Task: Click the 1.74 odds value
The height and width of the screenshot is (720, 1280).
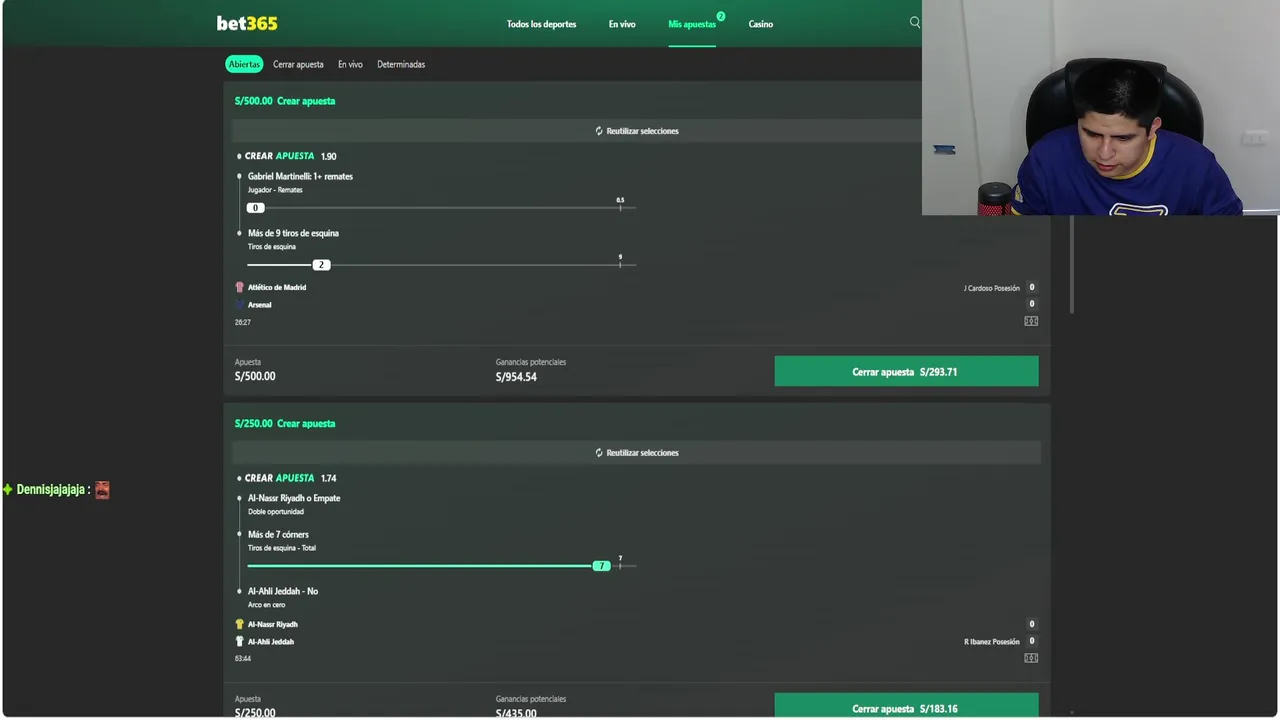Action: point(328,478)
